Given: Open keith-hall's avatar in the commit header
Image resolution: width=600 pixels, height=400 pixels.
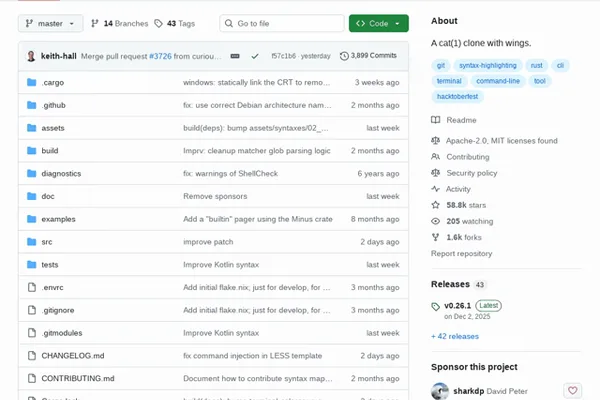Looking at the screenshot, I should 31,56.
